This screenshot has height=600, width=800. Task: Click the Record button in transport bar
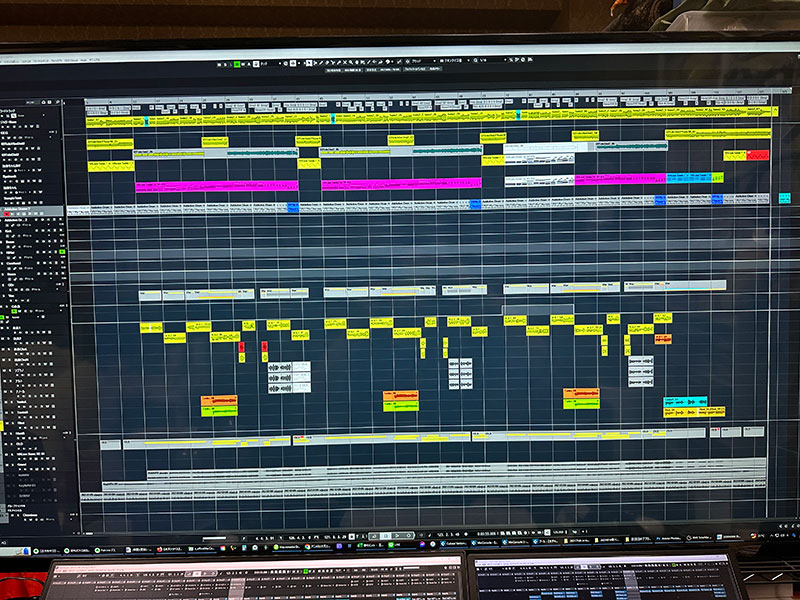[x=409, y=536]
